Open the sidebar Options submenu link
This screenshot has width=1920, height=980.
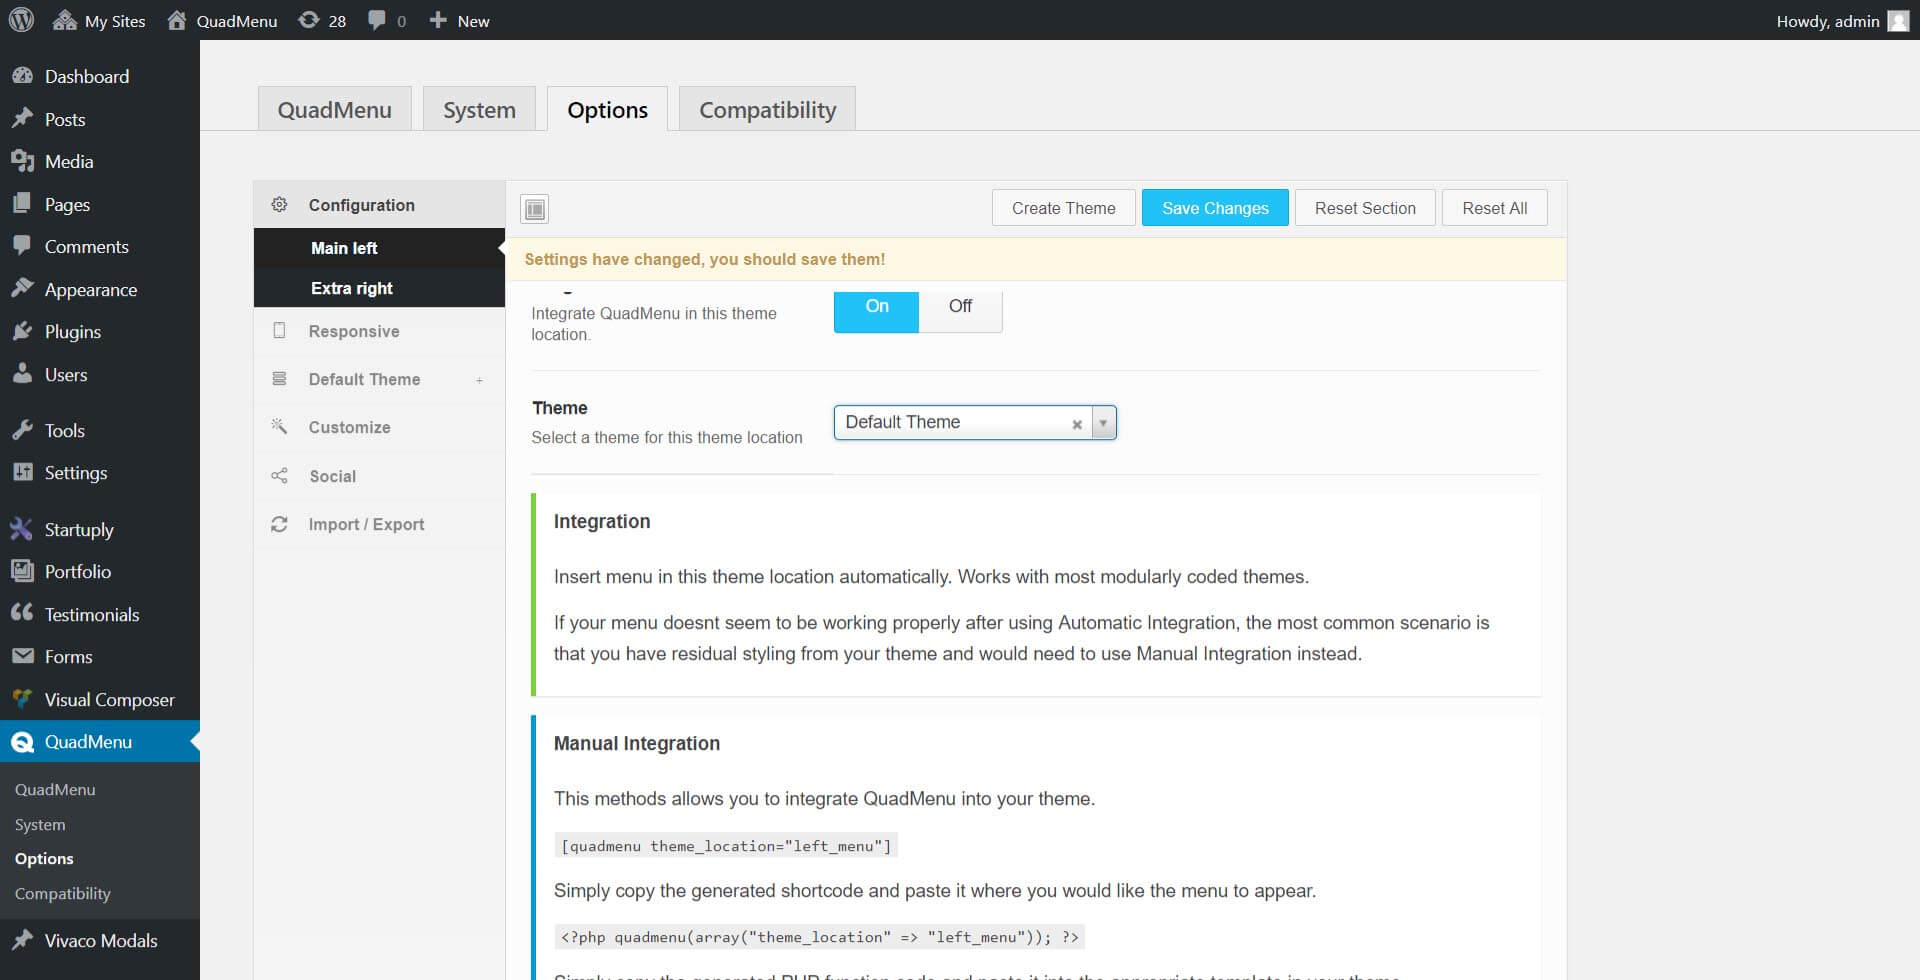tap(44, 858)
